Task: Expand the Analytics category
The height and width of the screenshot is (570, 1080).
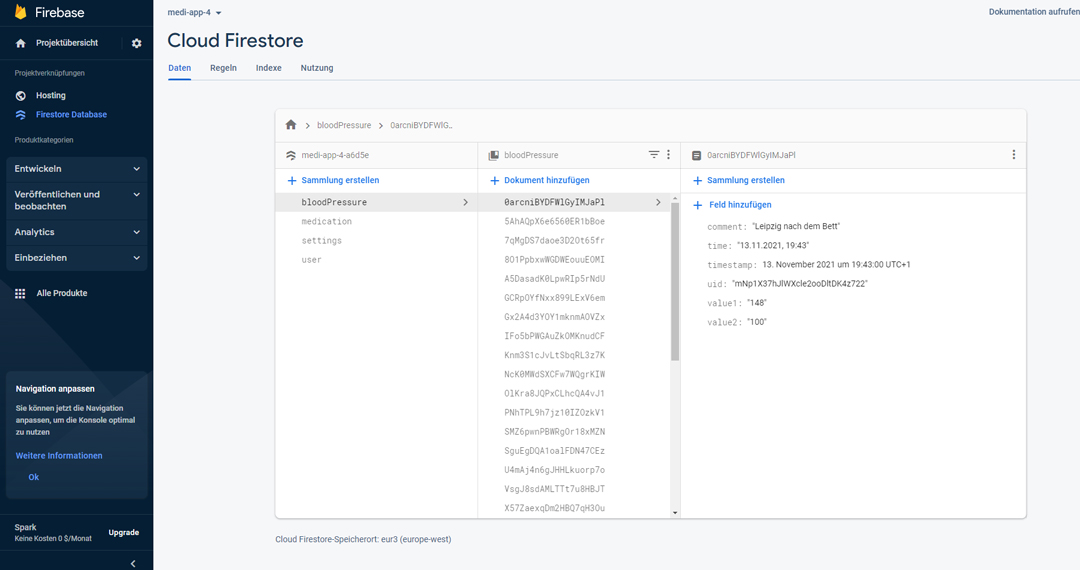Action: coord(76,232)
